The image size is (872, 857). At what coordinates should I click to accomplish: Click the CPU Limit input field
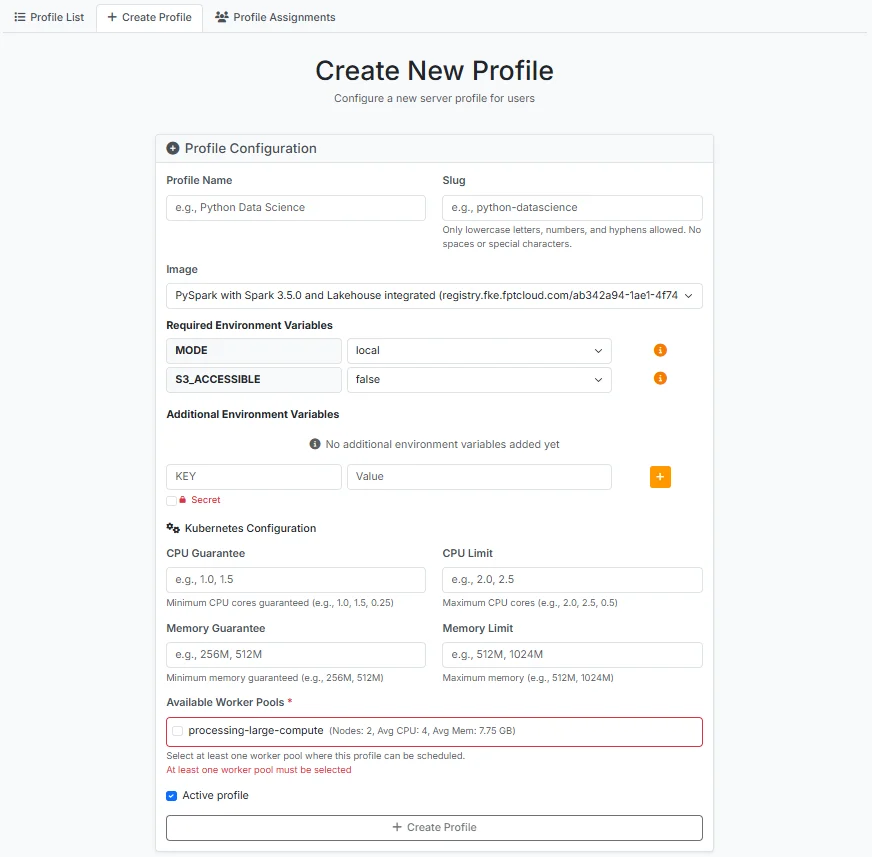572,580
